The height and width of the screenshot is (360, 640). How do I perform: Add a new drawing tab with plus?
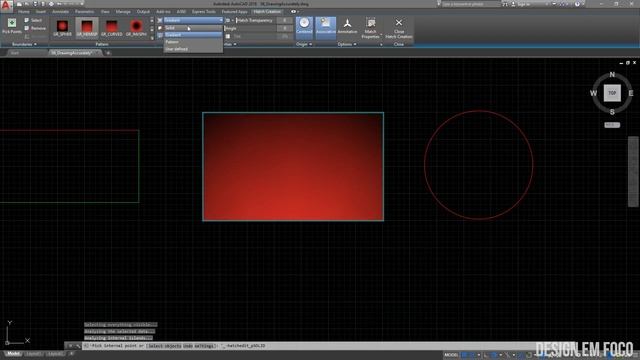pos(108,53)
